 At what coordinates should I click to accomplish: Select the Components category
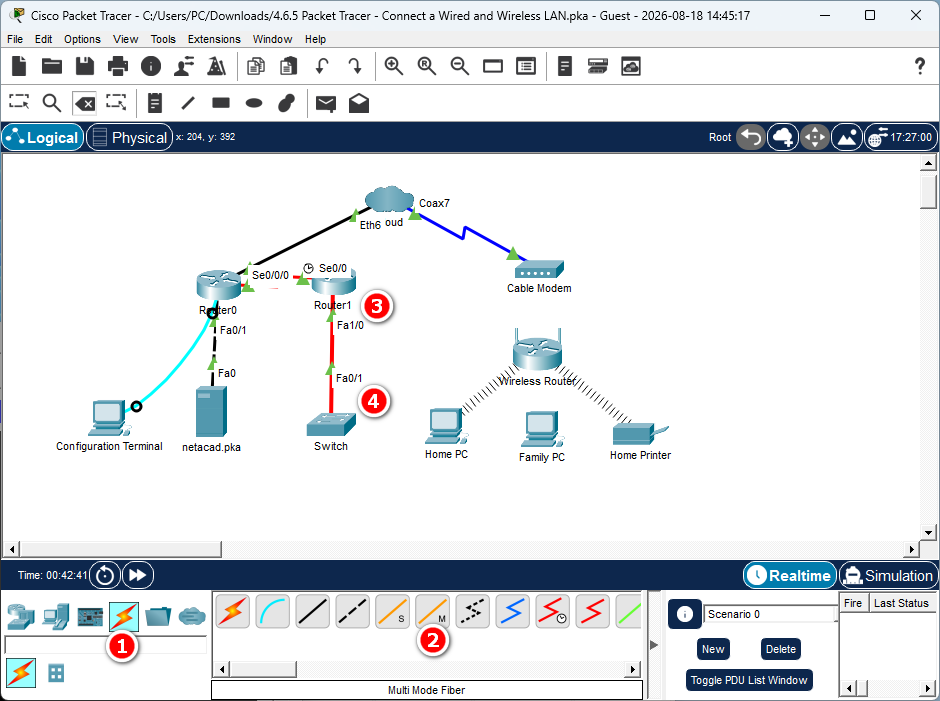click(90, 616)
